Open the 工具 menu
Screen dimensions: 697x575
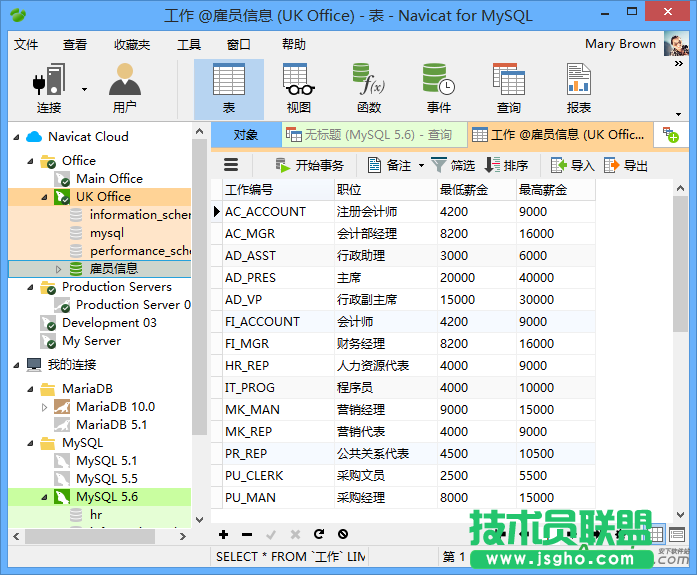189,44
